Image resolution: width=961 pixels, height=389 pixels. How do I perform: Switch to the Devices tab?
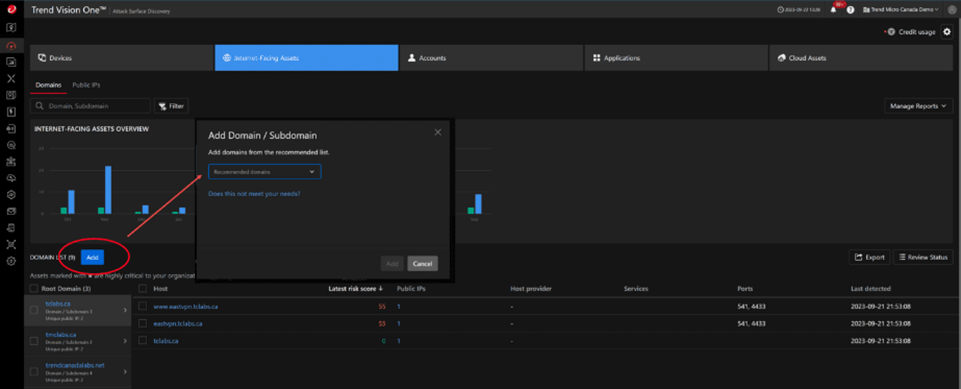(121, 58)
